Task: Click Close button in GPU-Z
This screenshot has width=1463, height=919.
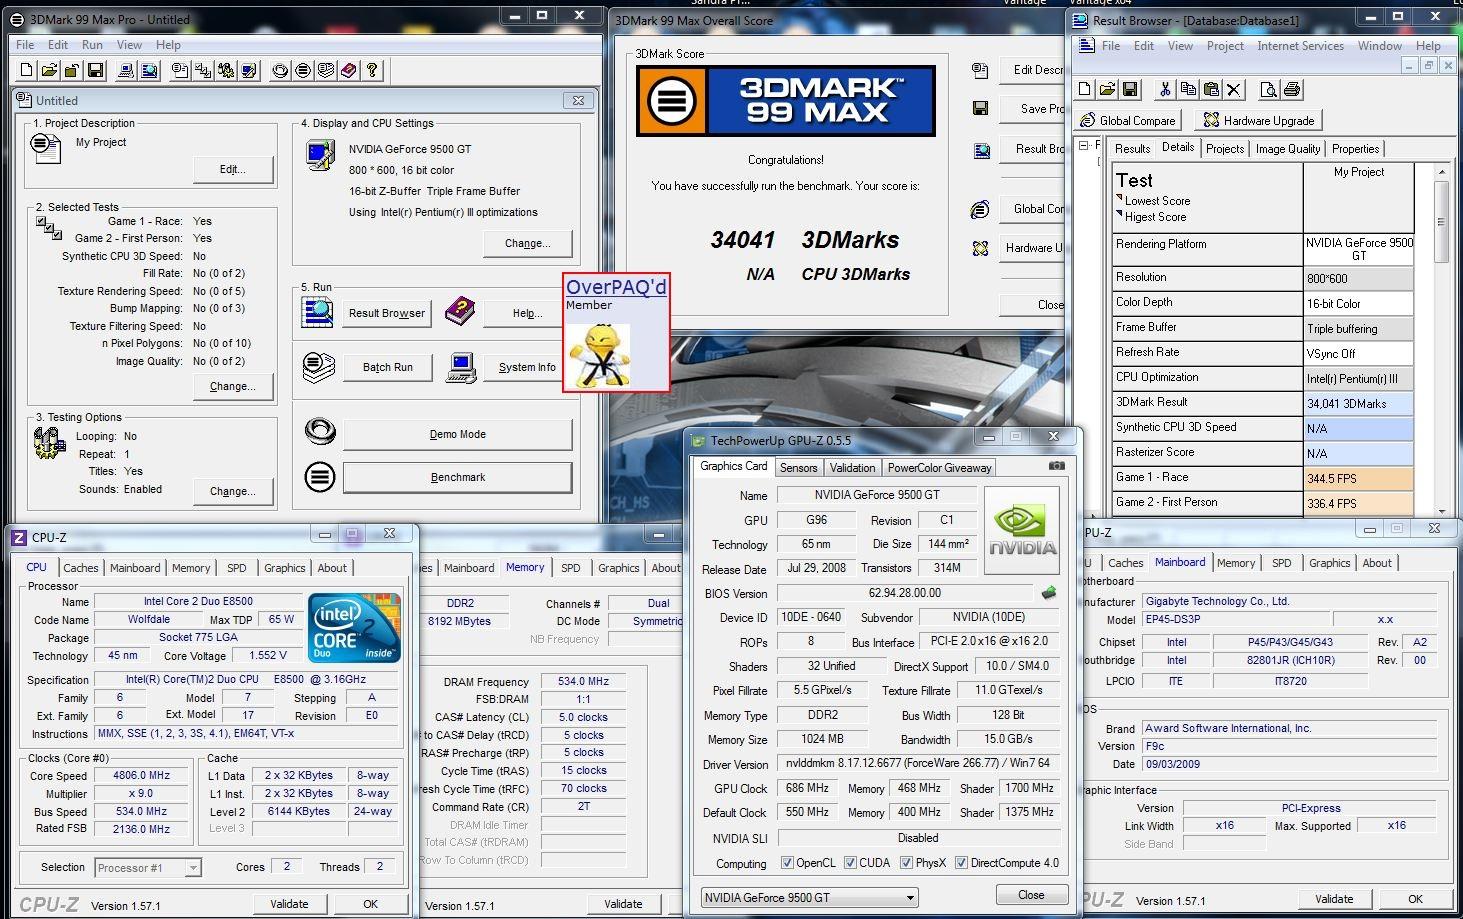Action: pyautogui.click(x=1031, y=894)
